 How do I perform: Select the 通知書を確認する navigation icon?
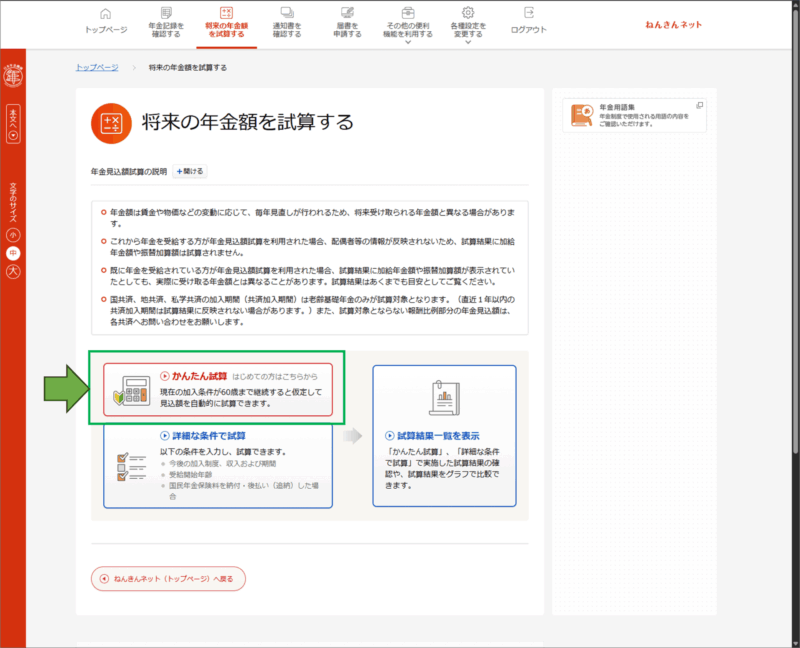288,13
